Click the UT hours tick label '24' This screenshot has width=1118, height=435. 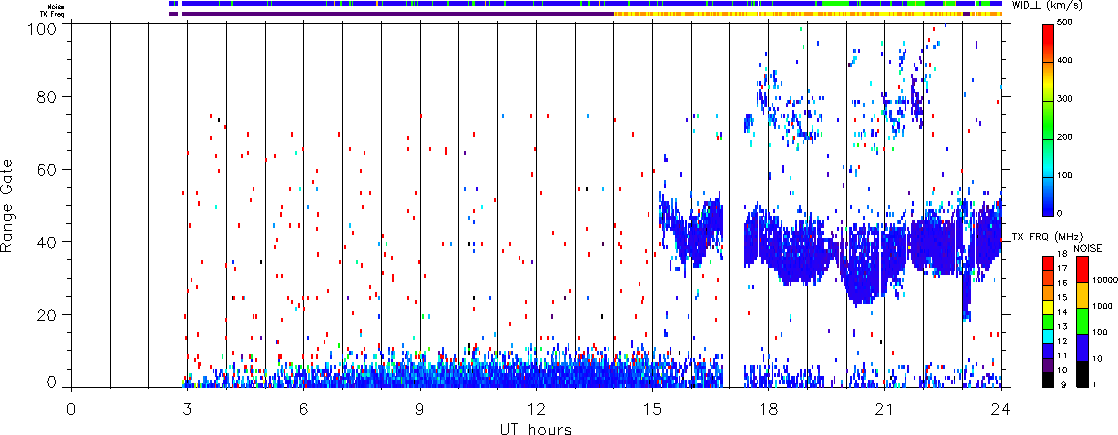pyautogui.click(x=1001, y=407)
